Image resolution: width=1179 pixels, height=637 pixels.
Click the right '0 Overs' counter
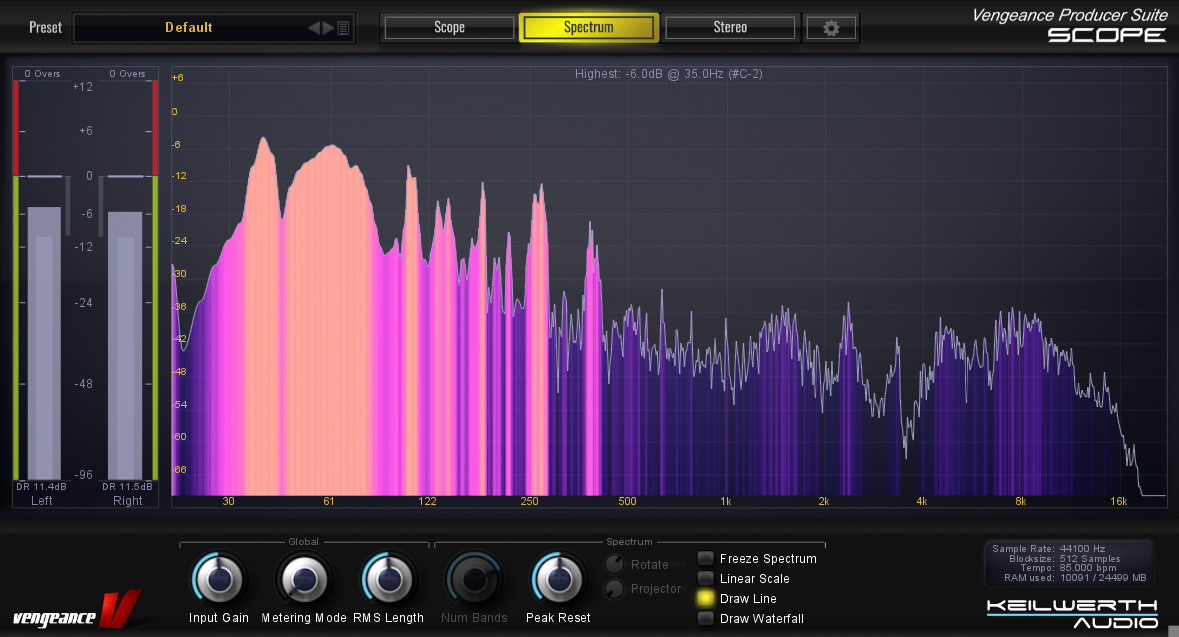(127, 74)
